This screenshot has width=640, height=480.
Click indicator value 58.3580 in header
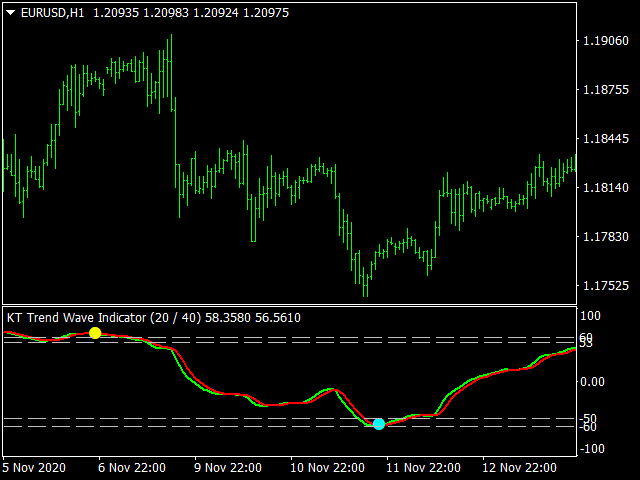click(x=228, y=318)
